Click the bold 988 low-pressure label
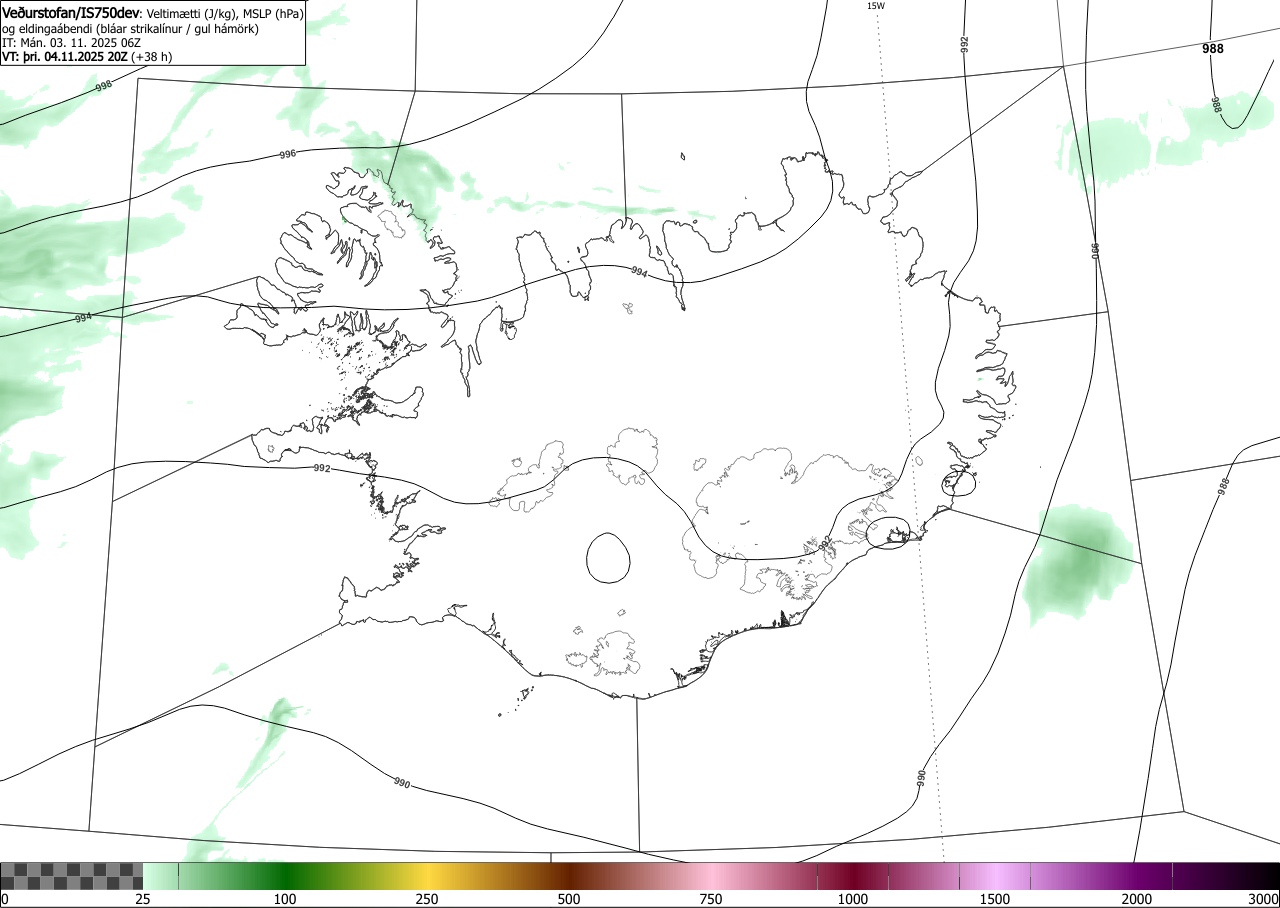Image resolution: width=1280 pixels, height=908 pixels. [x=1212, y=48]
